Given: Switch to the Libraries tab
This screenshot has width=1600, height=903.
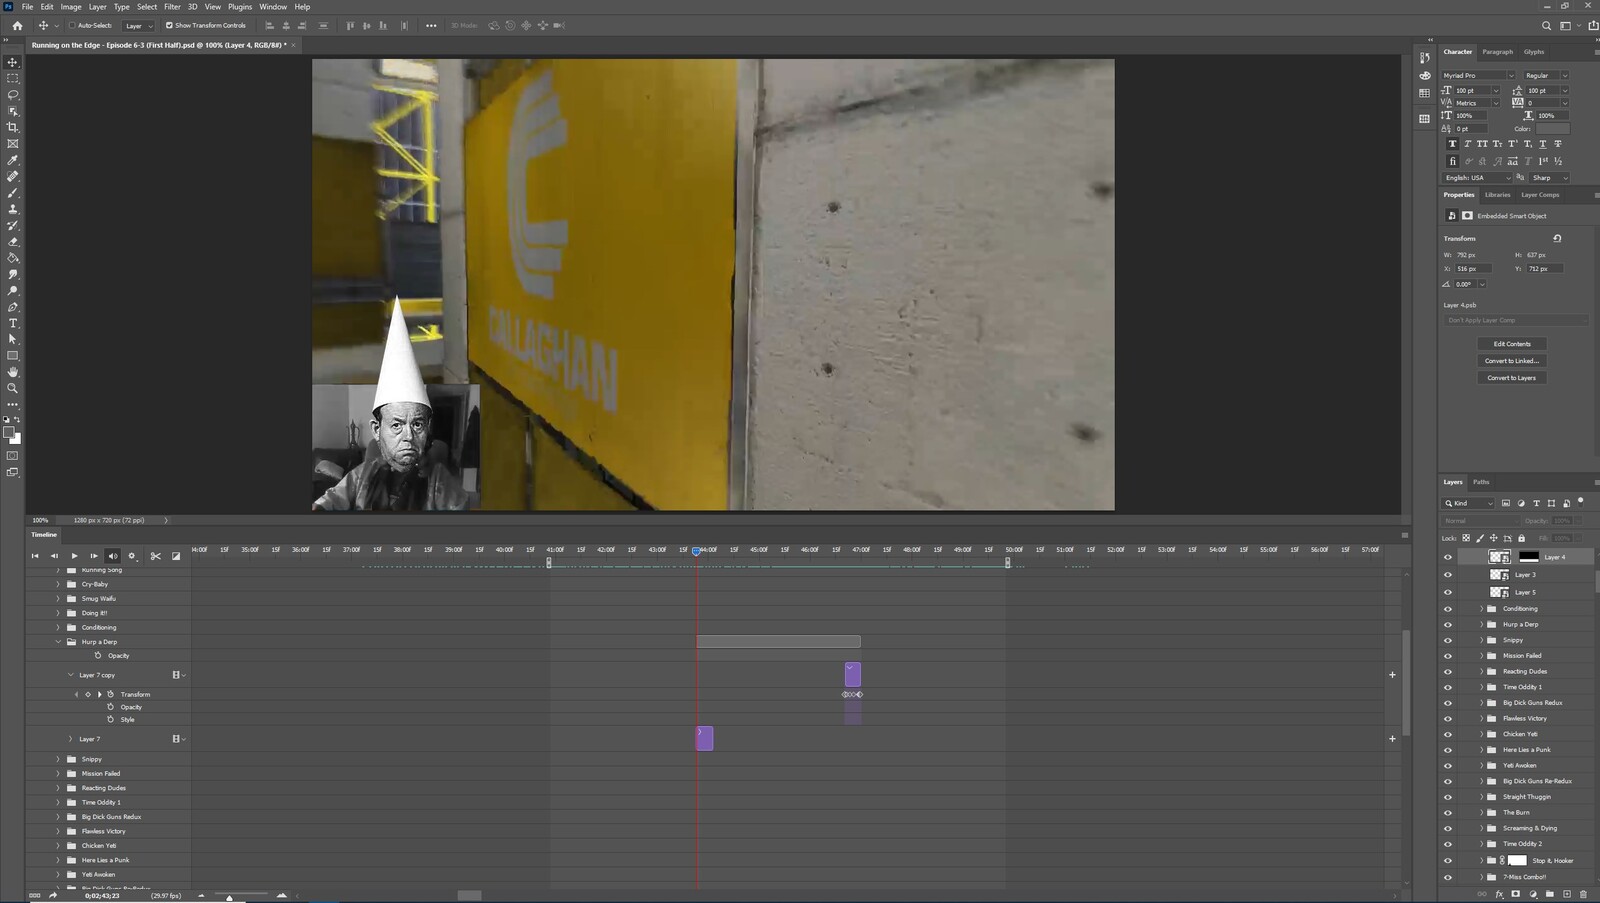Looking at the screenshot, I should click(x=1497, y=195).
